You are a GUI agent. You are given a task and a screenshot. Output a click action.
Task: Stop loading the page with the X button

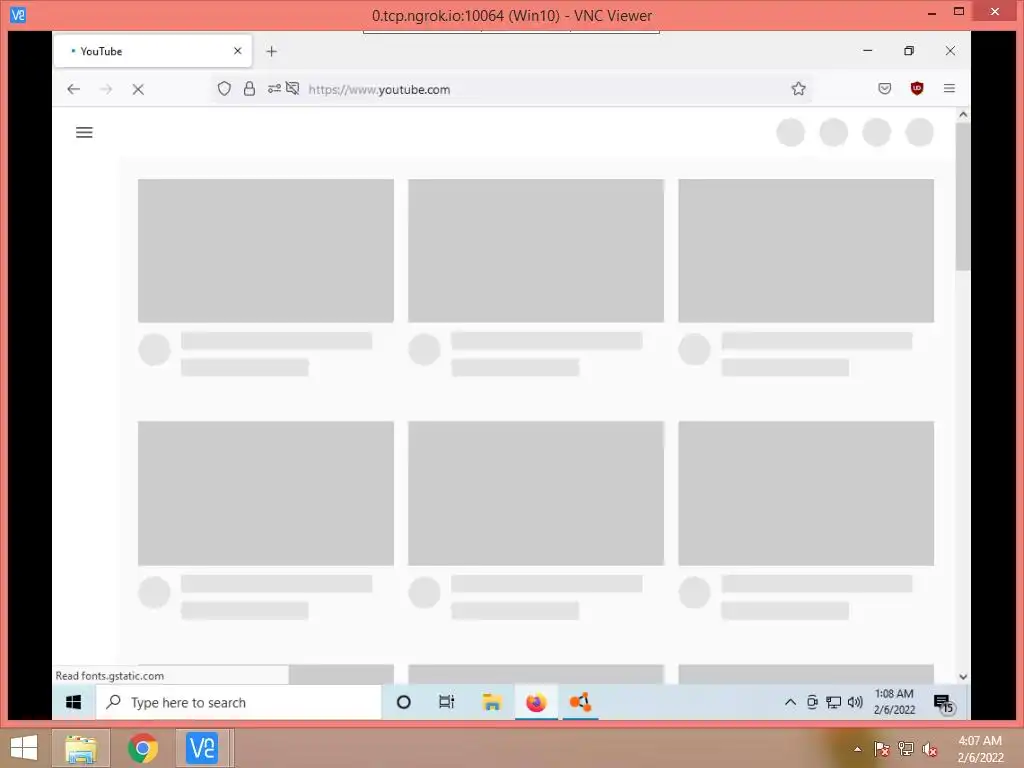click(138, 89)
